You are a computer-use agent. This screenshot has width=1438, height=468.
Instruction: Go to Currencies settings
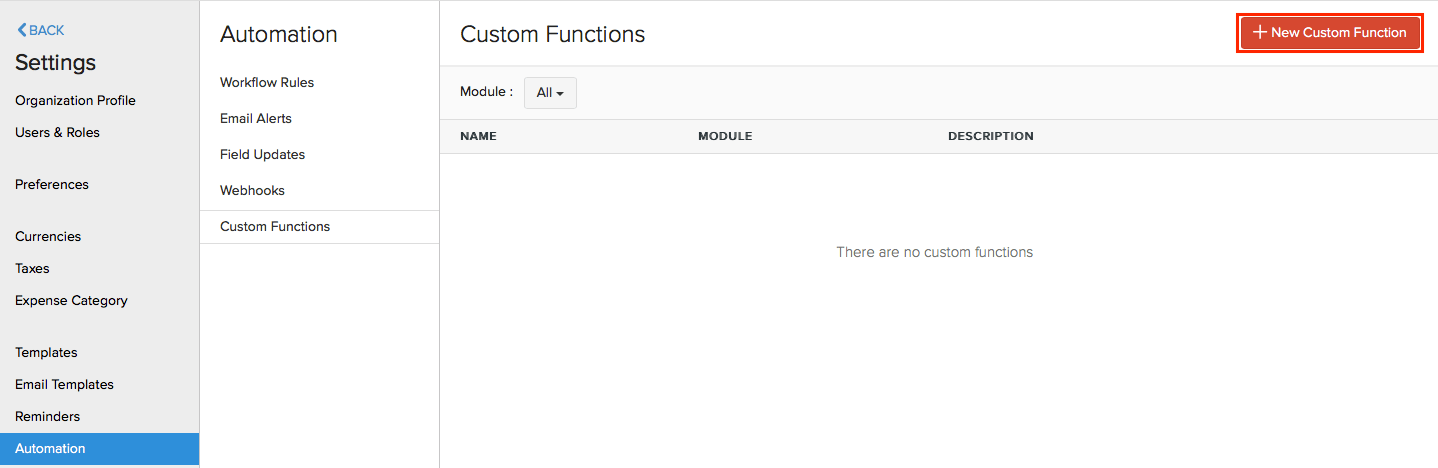pyautogui.click(x=48, y=236)
